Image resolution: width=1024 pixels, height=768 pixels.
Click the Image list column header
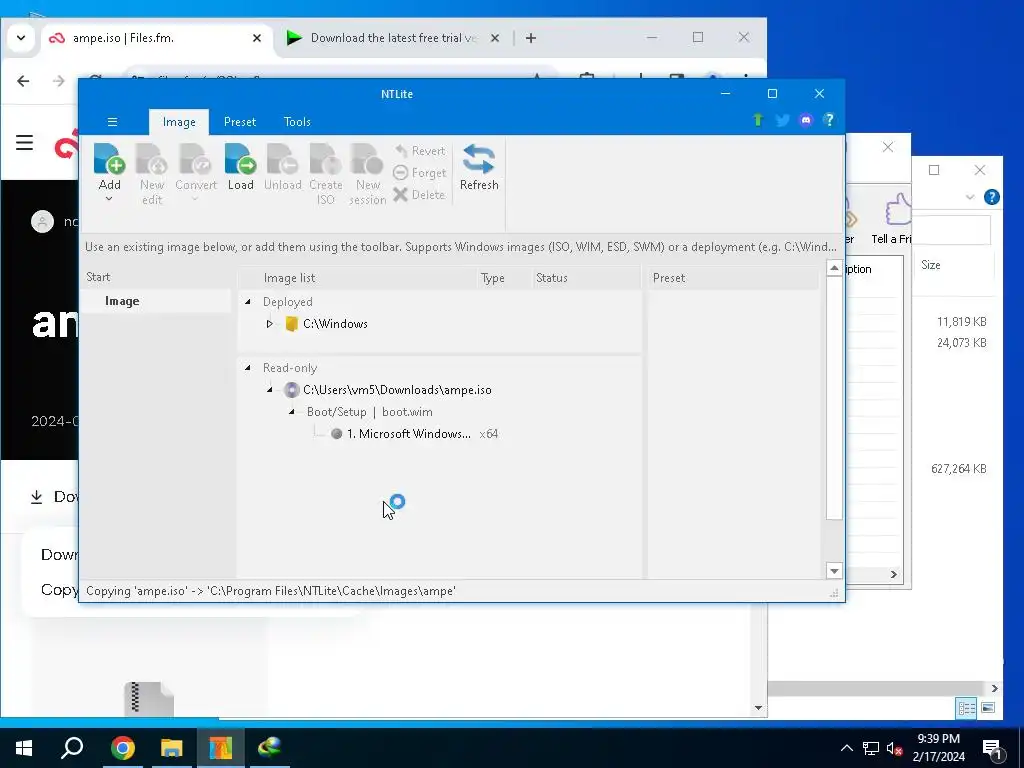coord(289,278)
